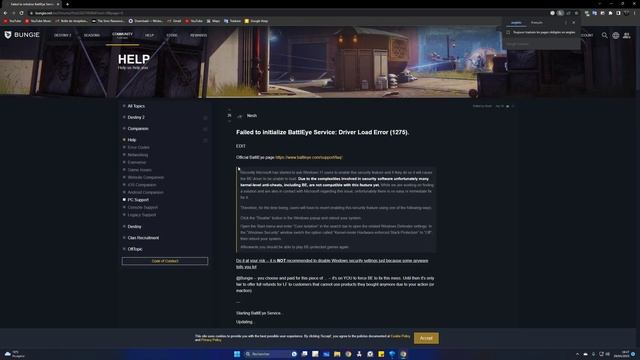Select the Legacy Support subcategory
The height and width of the screenshot is (360, 640).
[x=142, y=215]
